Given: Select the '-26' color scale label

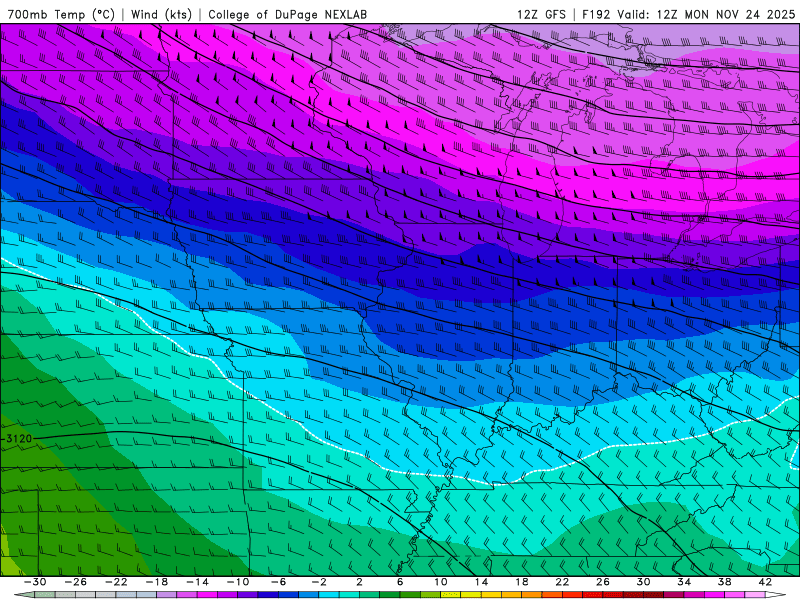Looking at the screenshot, I should (76, 582).
